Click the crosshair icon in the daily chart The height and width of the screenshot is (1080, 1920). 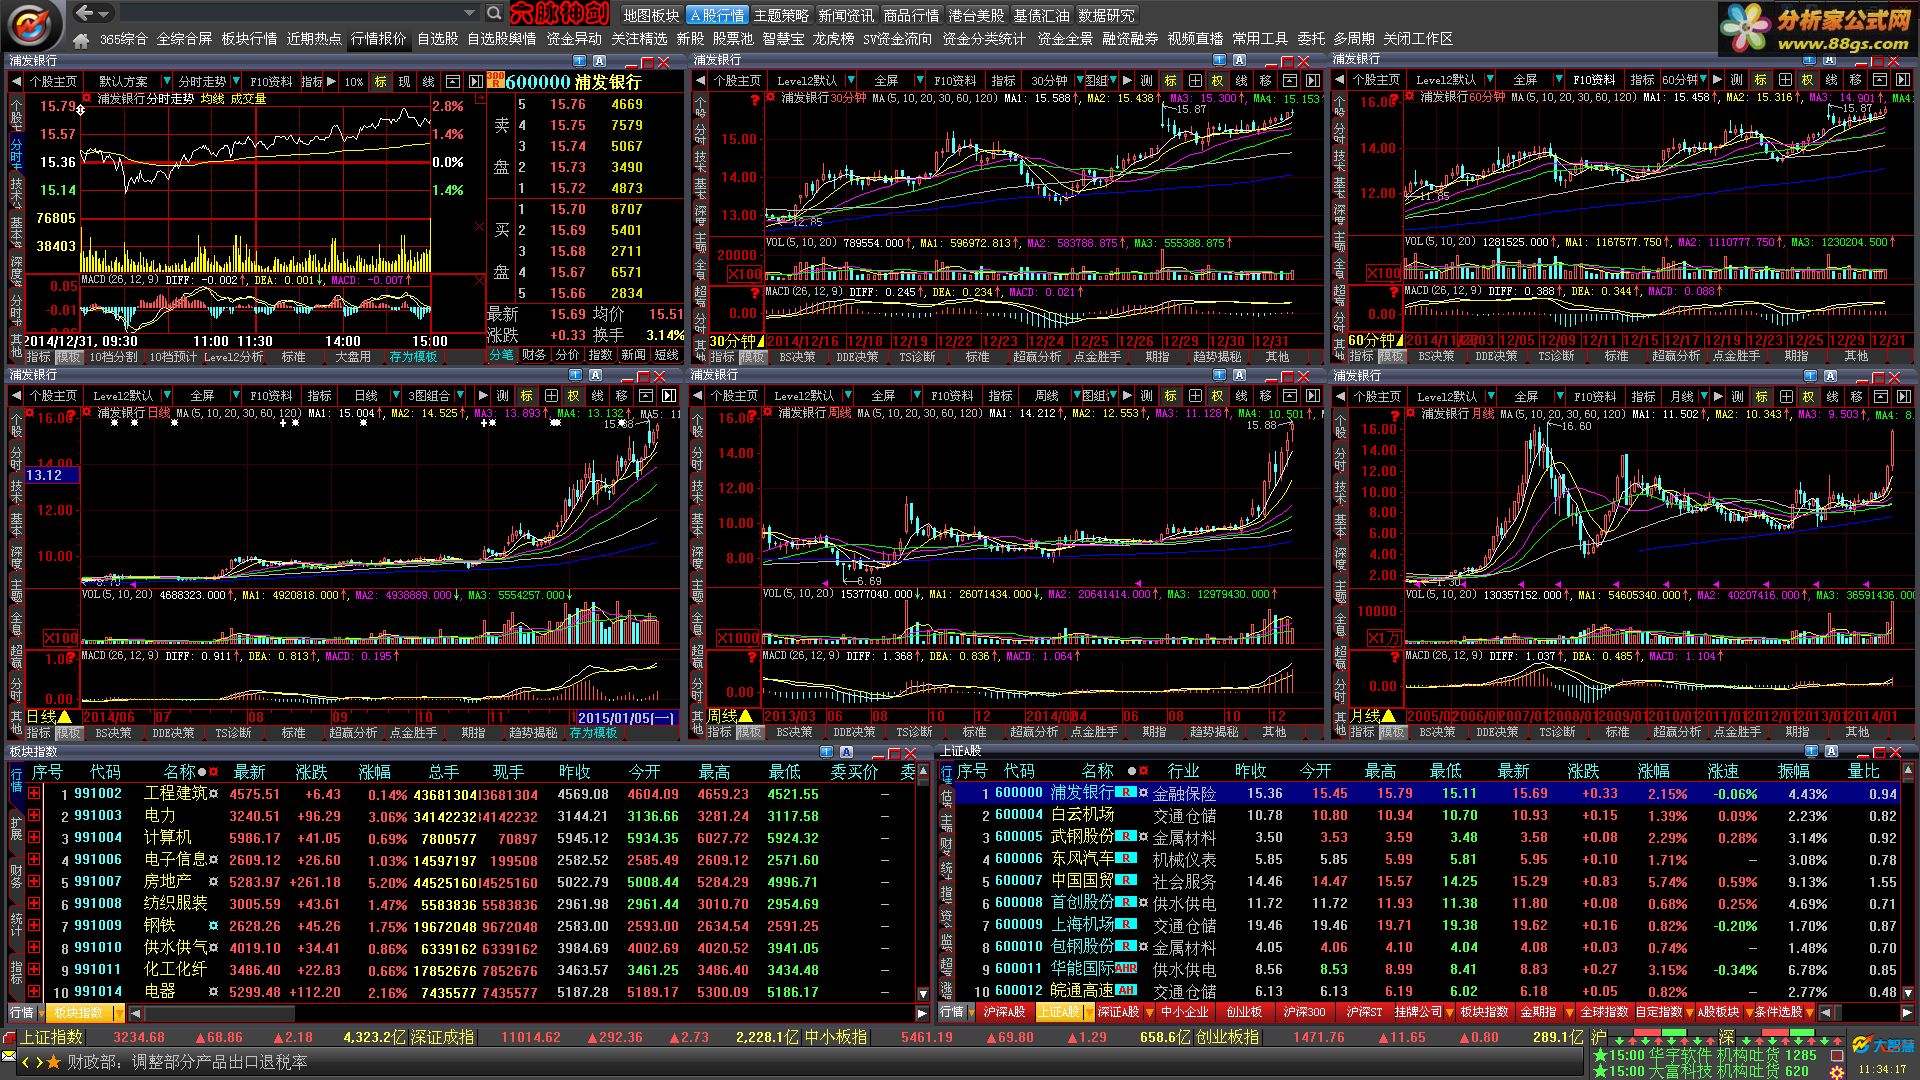550,396
